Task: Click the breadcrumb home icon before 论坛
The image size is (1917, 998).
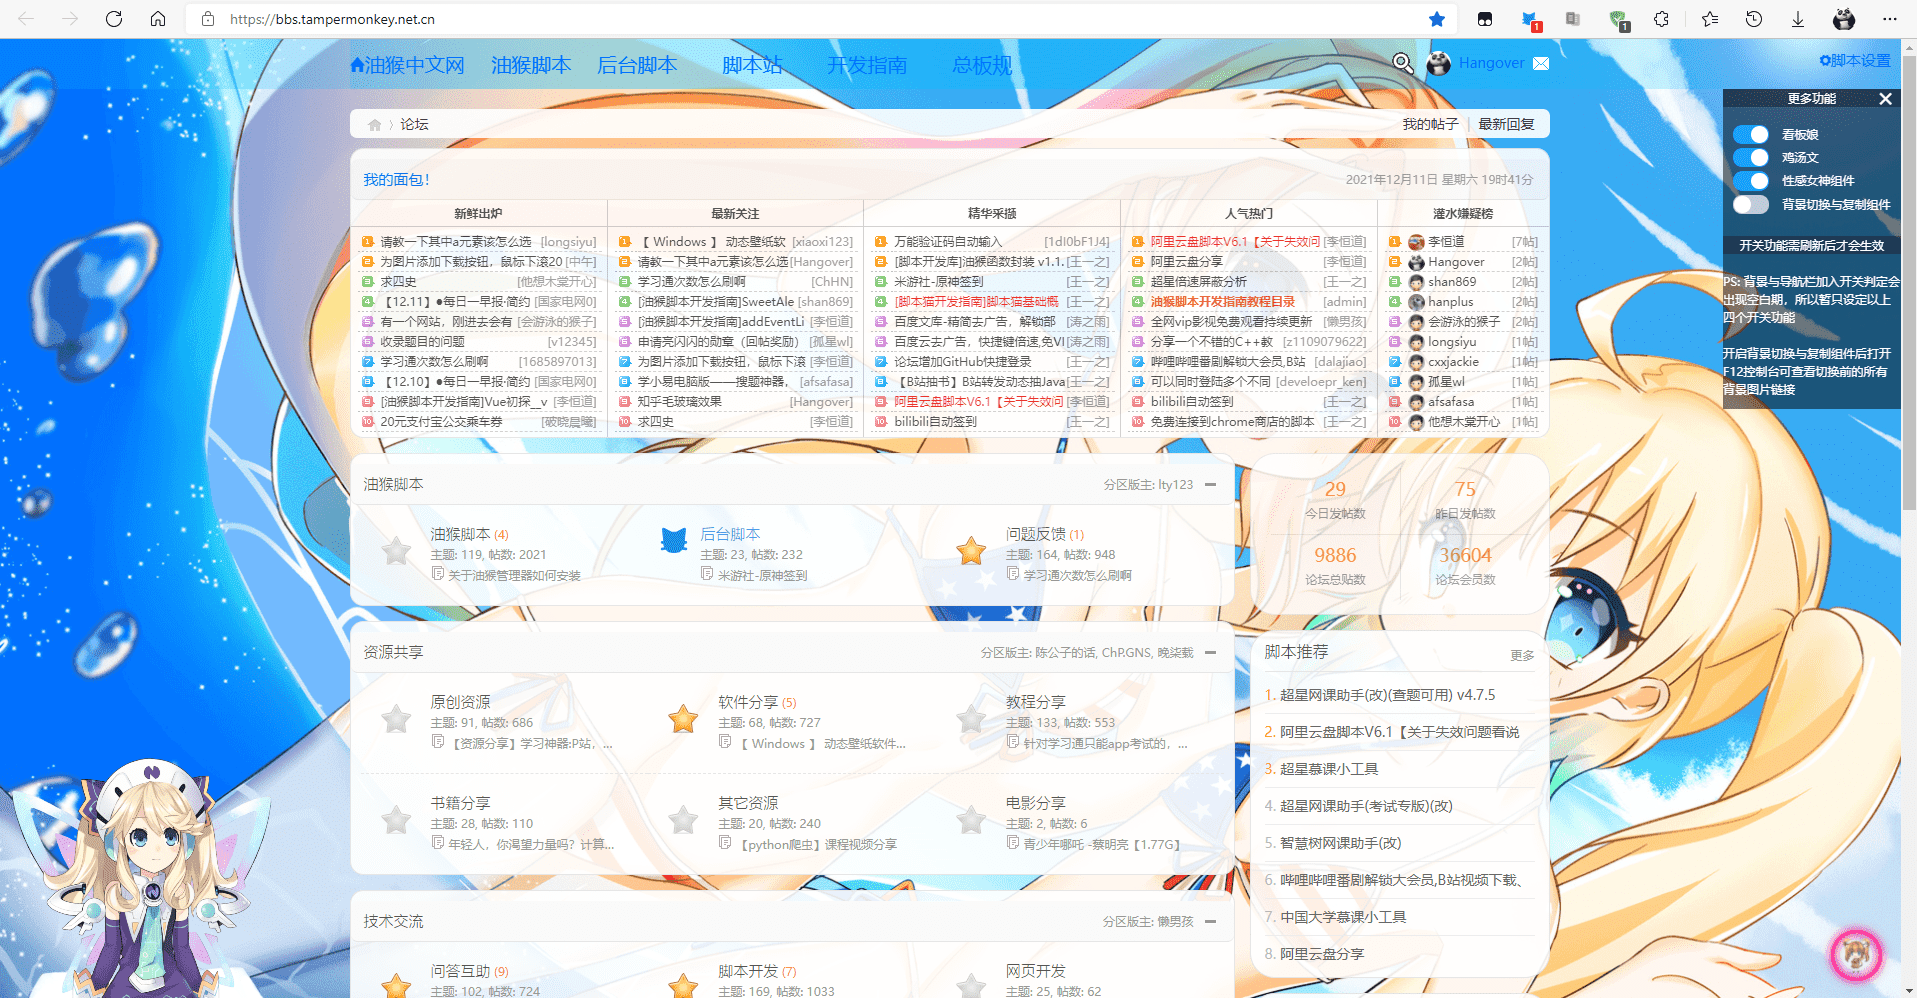Action: pyautogui.click(x=375, y=125)
